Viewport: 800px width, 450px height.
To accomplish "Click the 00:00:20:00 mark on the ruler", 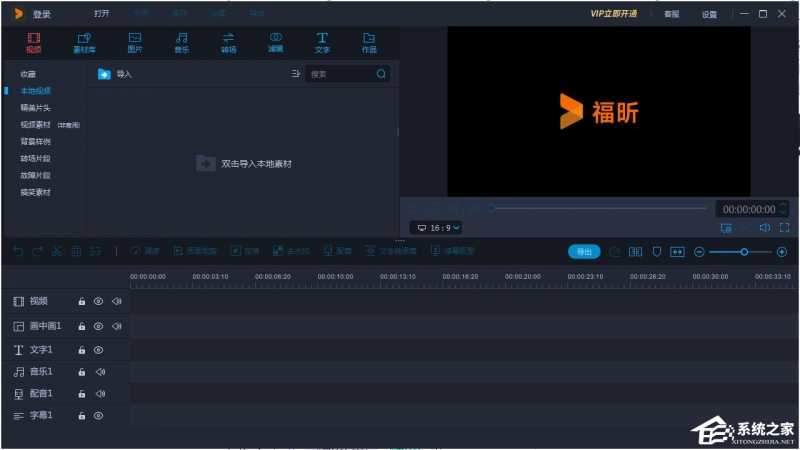I will tap(522, 277).
